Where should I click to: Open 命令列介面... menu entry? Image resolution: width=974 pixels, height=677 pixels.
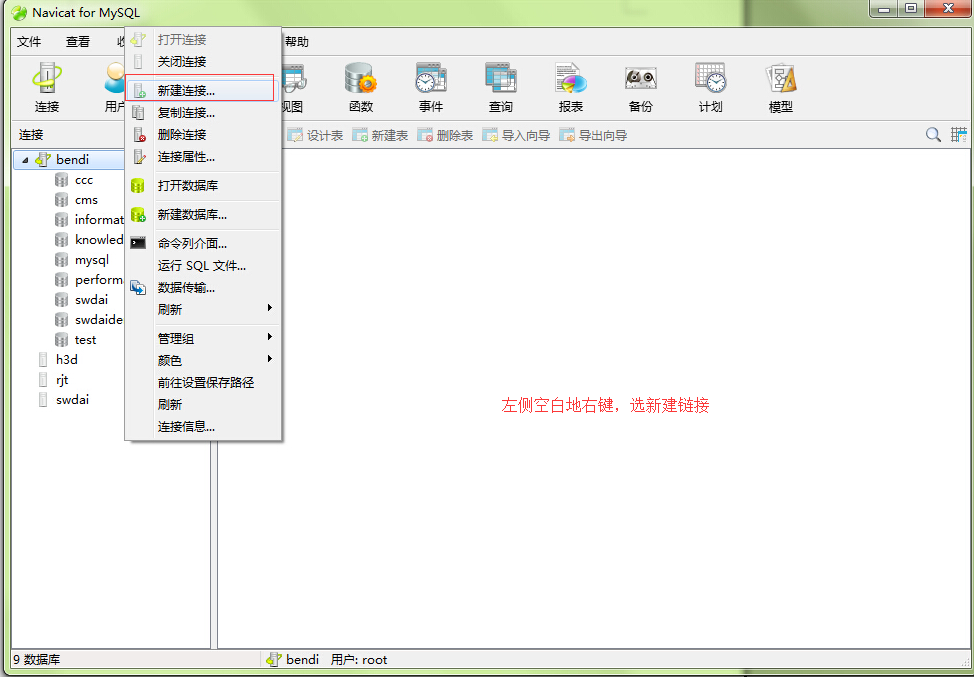pos(203,243)
